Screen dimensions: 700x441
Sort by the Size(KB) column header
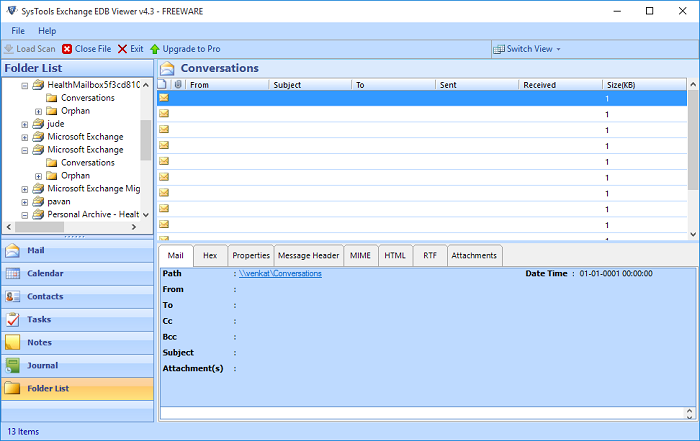[x=644, y=85]
